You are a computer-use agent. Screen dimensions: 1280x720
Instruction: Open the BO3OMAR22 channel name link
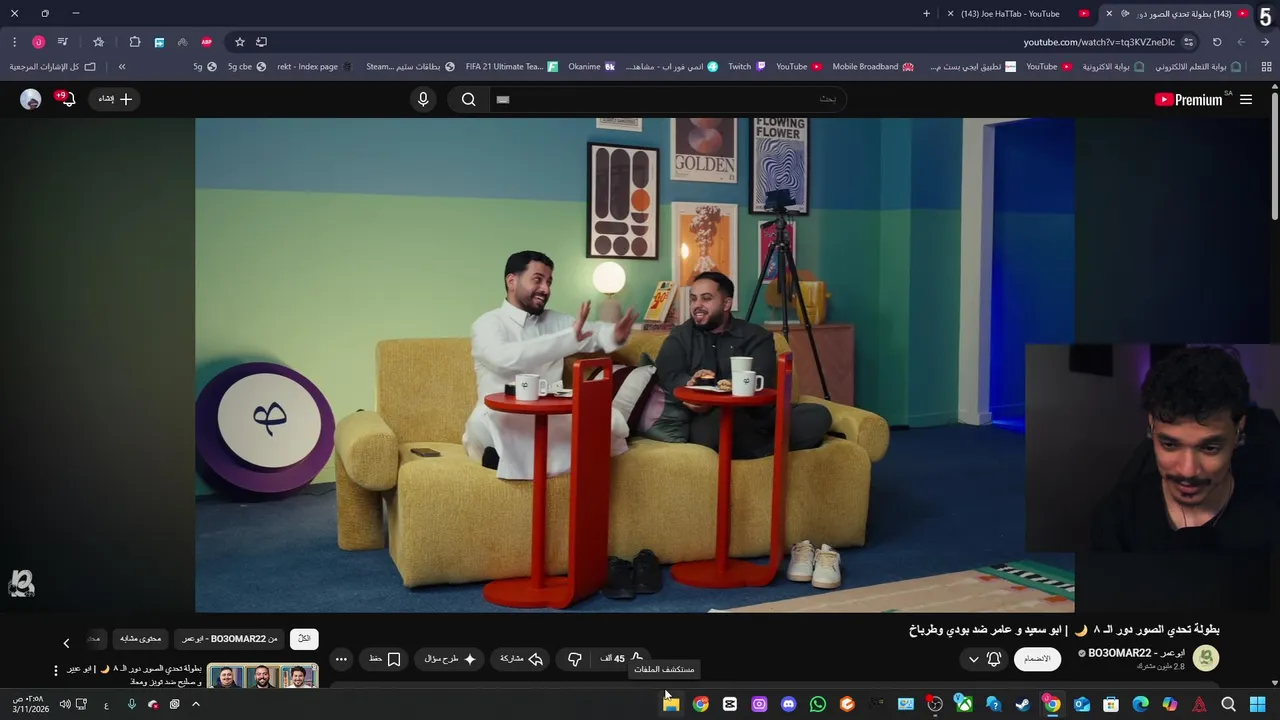(1136, 653)
